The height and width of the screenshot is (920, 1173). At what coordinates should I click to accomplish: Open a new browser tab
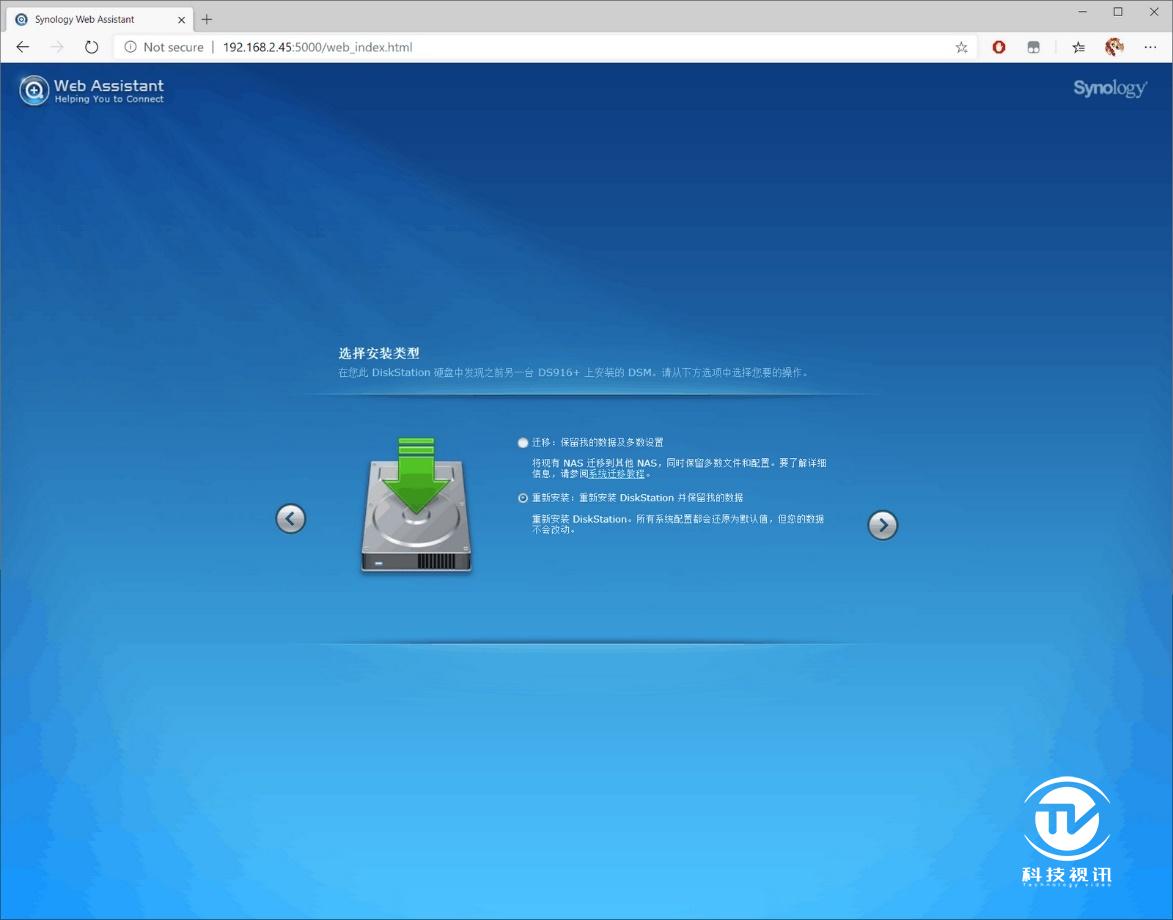(206, 18)
